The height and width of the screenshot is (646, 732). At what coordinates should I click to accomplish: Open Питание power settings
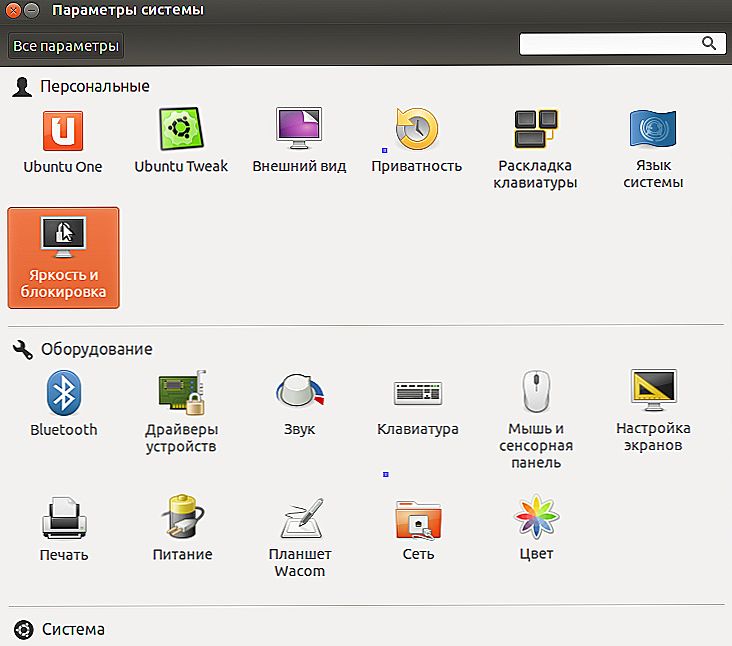tap(183, 528)
